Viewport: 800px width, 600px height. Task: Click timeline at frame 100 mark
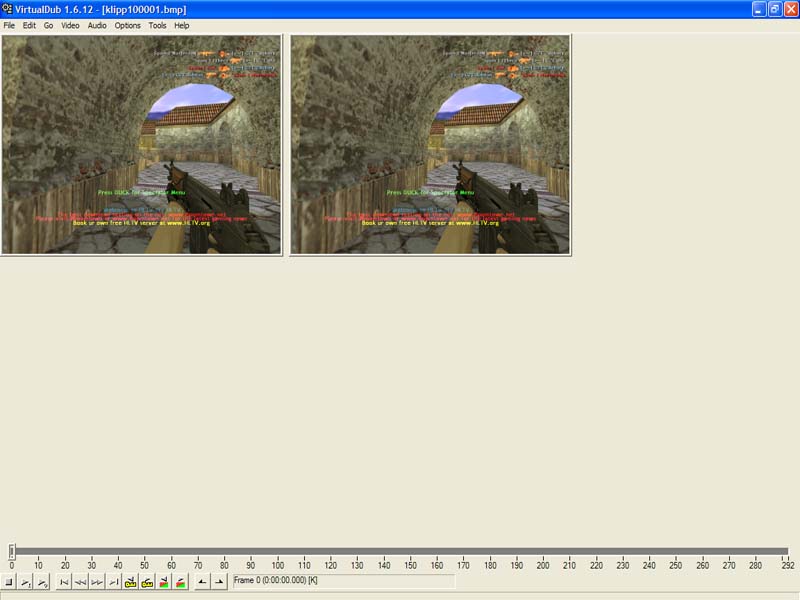[x=278, y=565]
